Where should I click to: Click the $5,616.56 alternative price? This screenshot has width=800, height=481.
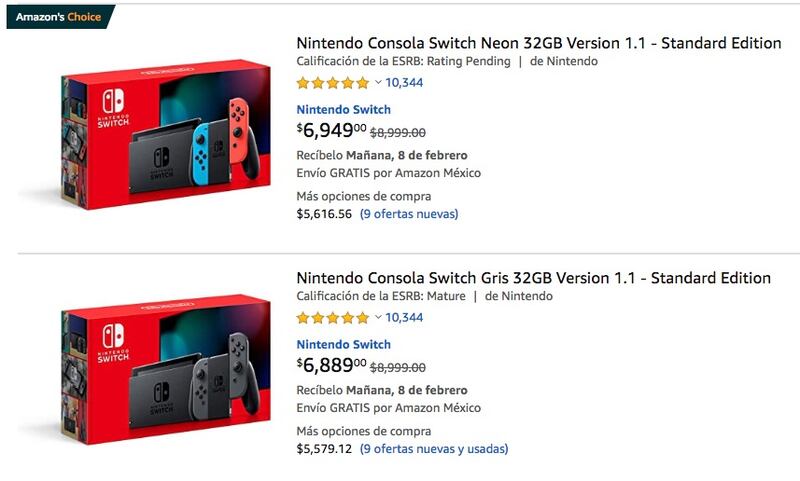[x=325, y=214]
